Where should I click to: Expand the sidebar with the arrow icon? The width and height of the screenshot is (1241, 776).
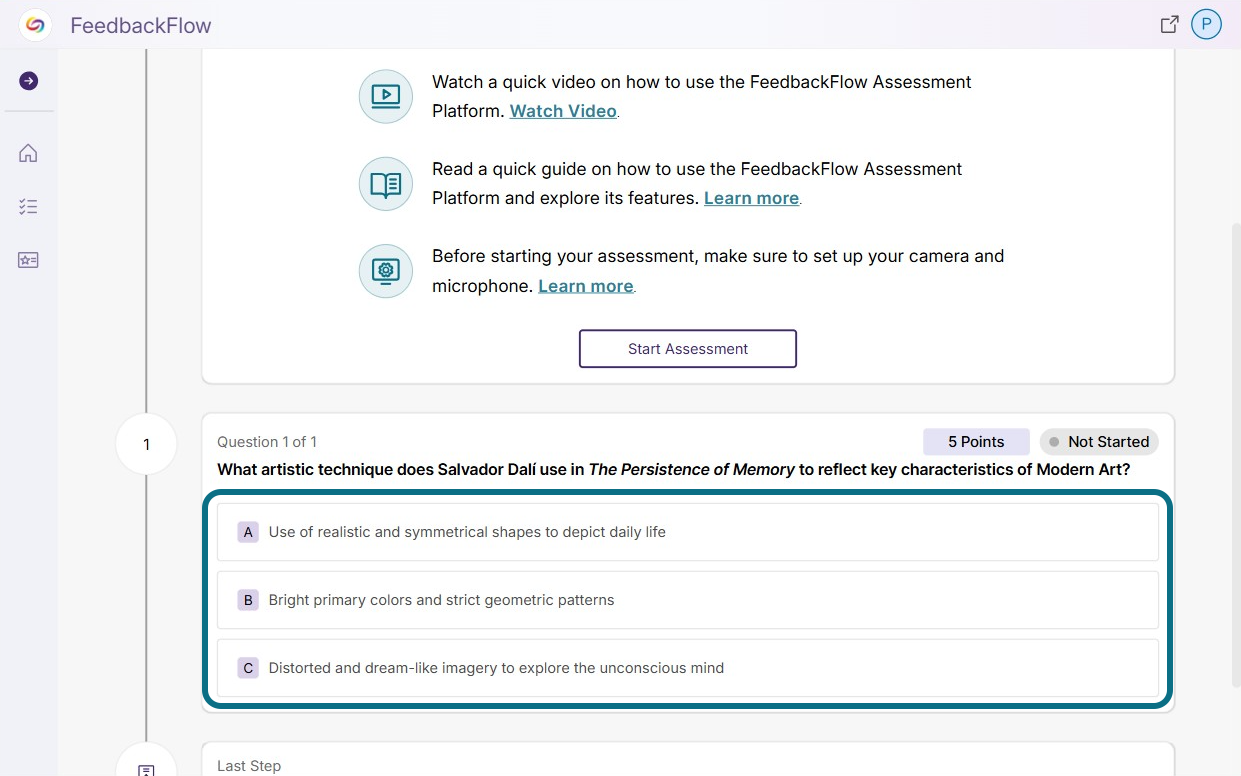28,81
